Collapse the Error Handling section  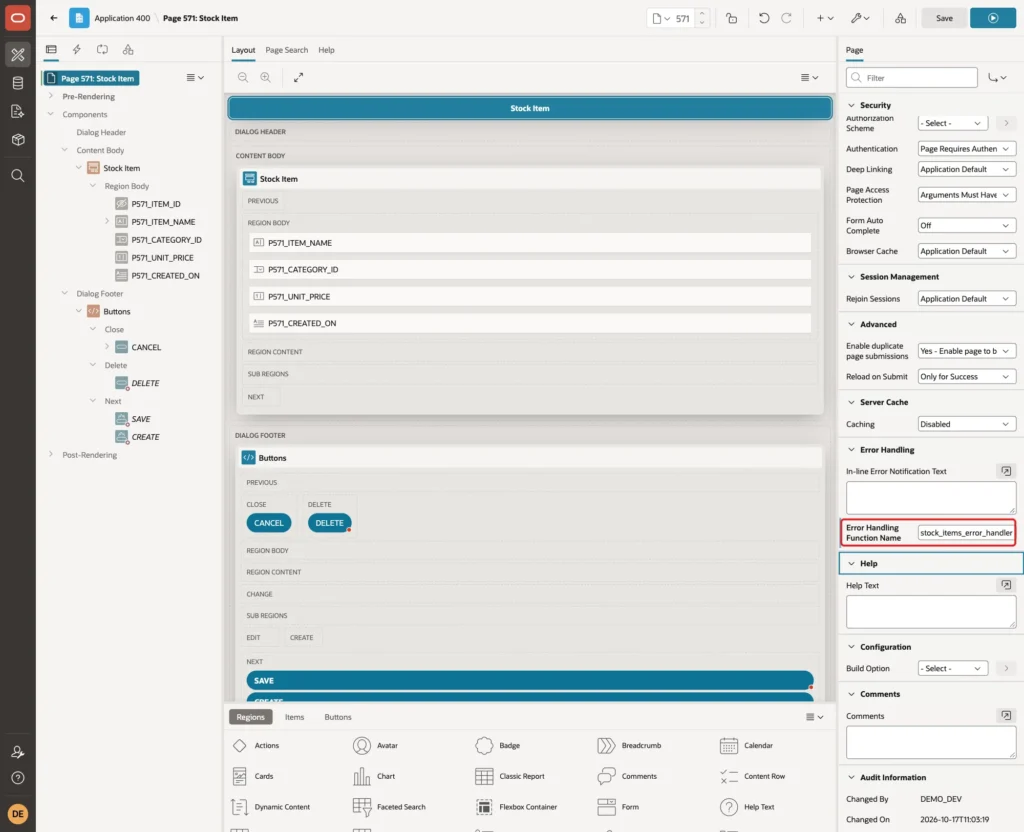pyautogui.click(x=852, y=450)
